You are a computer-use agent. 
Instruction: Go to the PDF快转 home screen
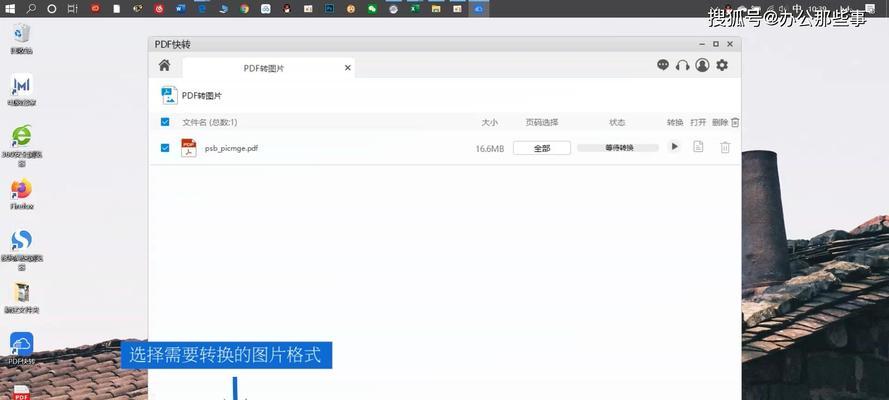coord(164,65)
